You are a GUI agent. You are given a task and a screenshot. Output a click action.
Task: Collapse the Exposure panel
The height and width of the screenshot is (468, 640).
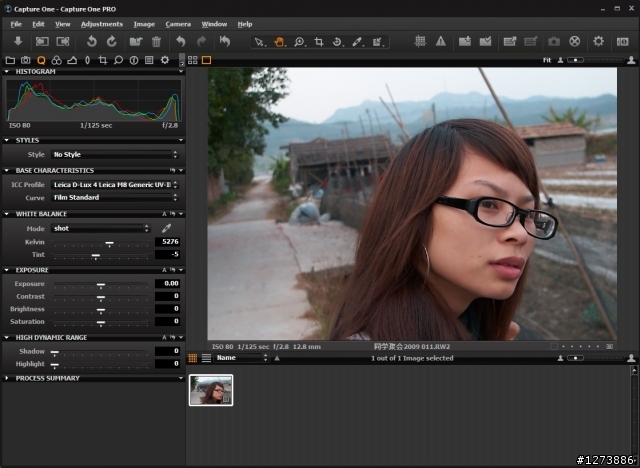pos(7,270)
